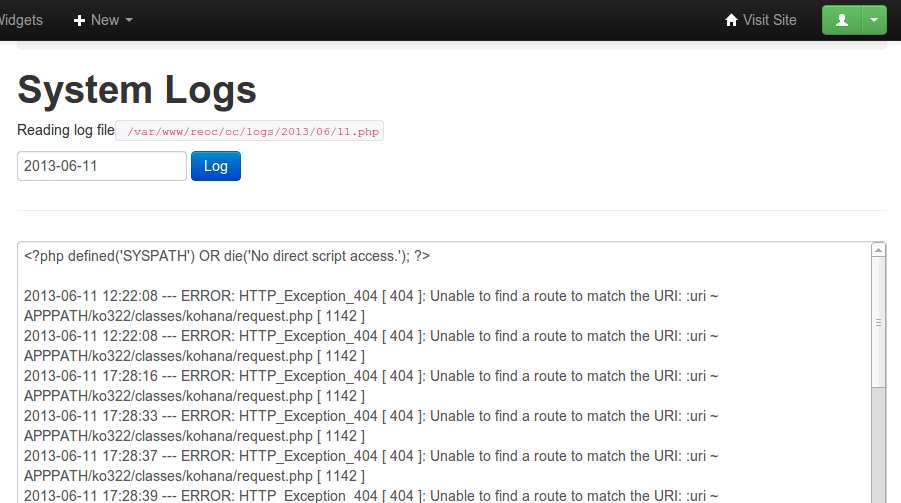Viewport: 901px width, 503px height.
Task: Click the System Logs heading
Action: [137, 90]
